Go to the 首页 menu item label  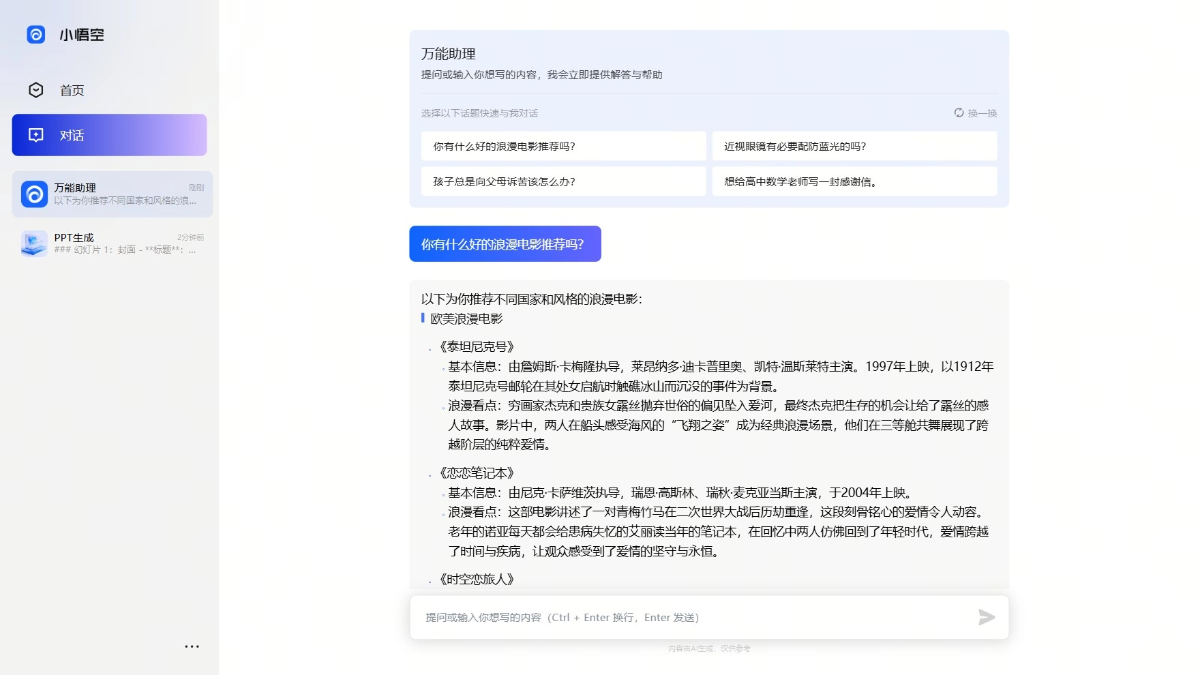pos(72,90)
